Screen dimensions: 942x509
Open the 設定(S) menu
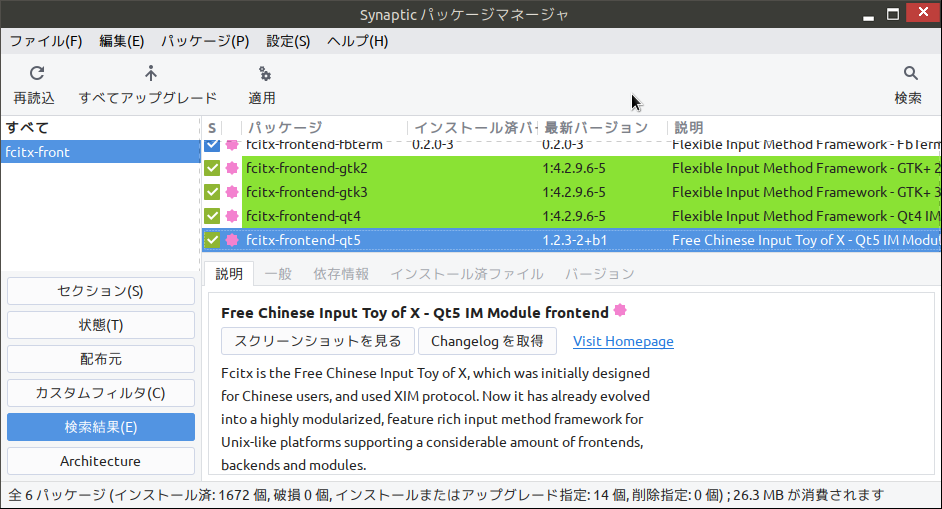[288, 41]
